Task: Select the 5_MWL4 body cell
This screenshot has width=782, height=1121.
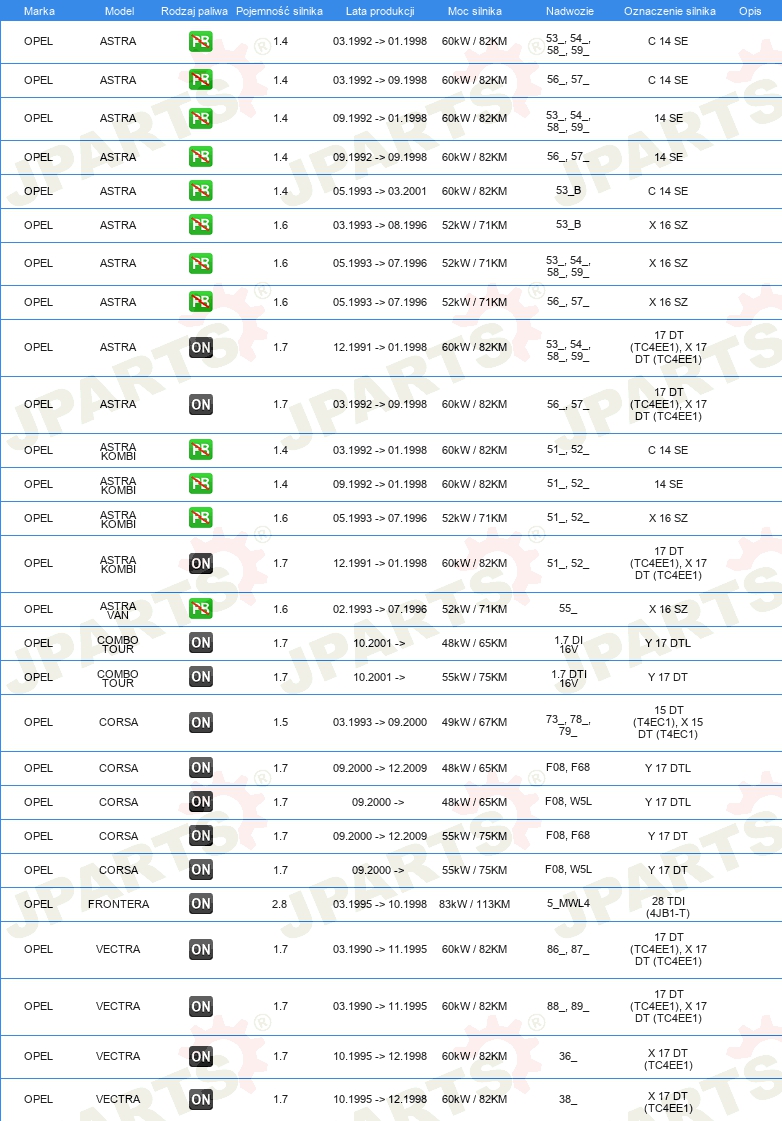Action: tap(568, 904)
